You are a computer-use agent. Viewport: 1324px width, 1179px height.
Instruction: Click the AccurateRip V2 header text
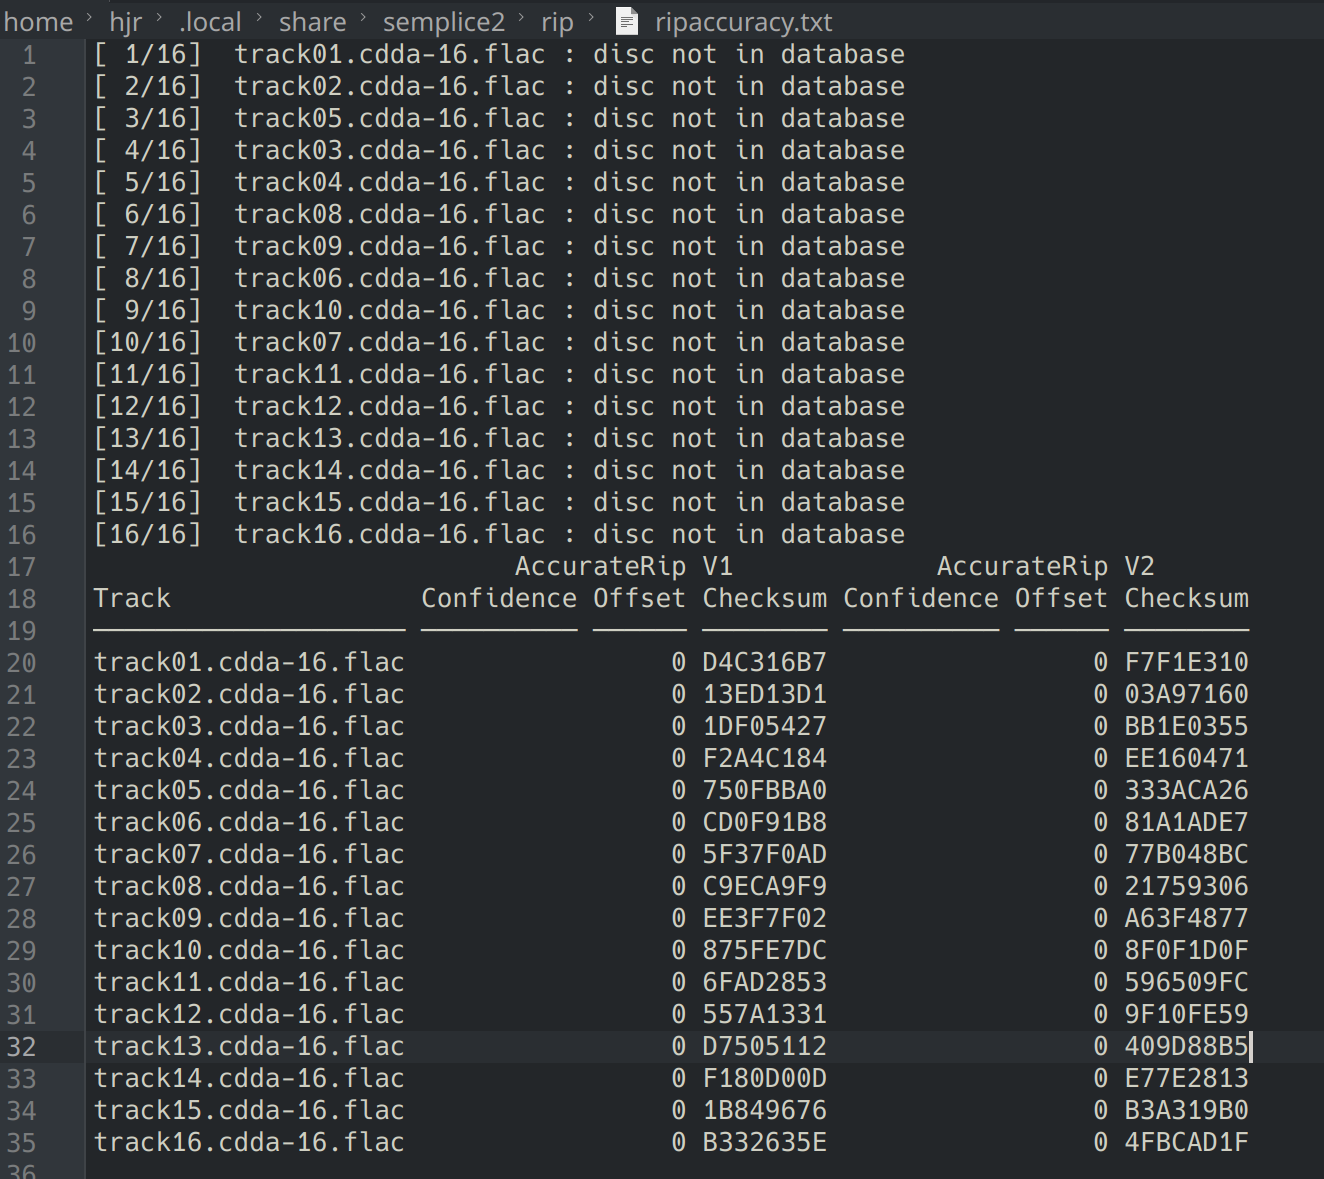point(1046,565)
